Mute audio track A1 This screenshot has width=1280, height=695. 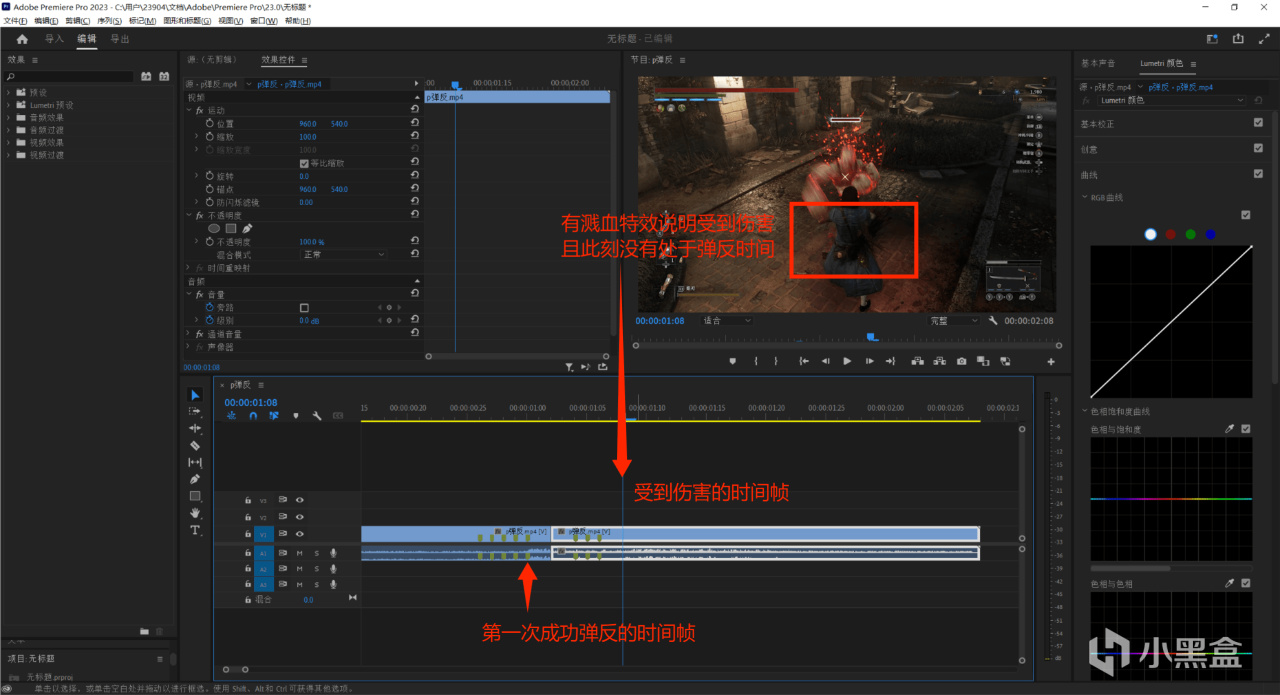(299, 552)
